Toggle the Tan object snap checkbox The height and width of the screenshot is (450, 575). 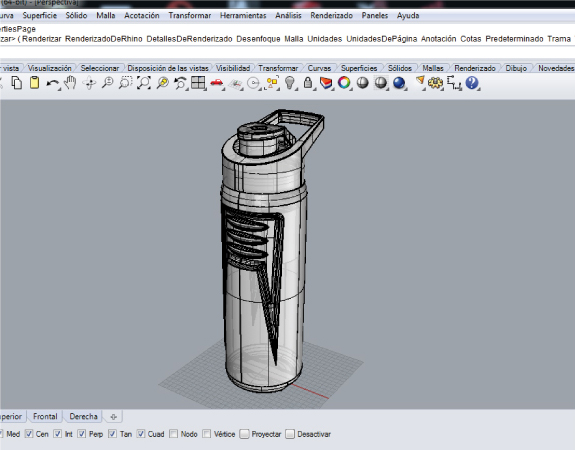tap(113, 434)
